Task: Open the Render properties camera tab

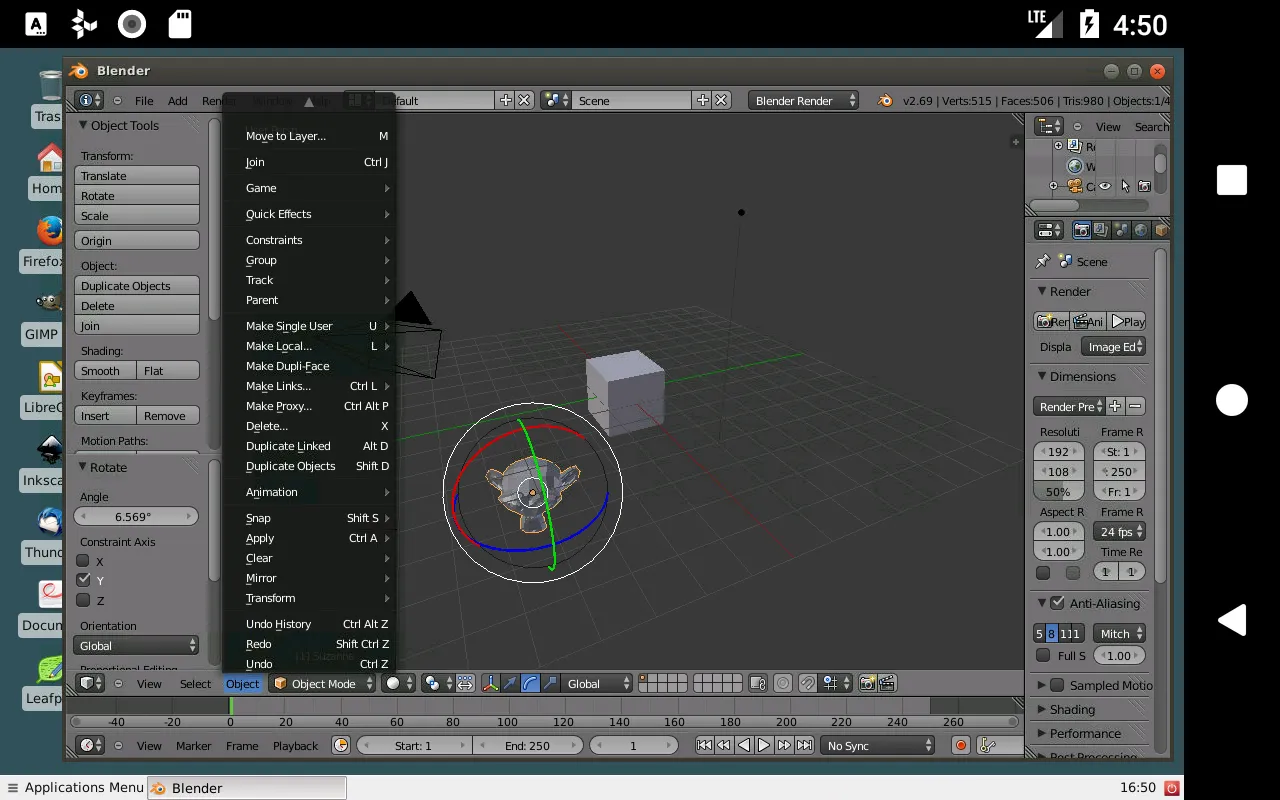Action: click(x=1081, y=230)
